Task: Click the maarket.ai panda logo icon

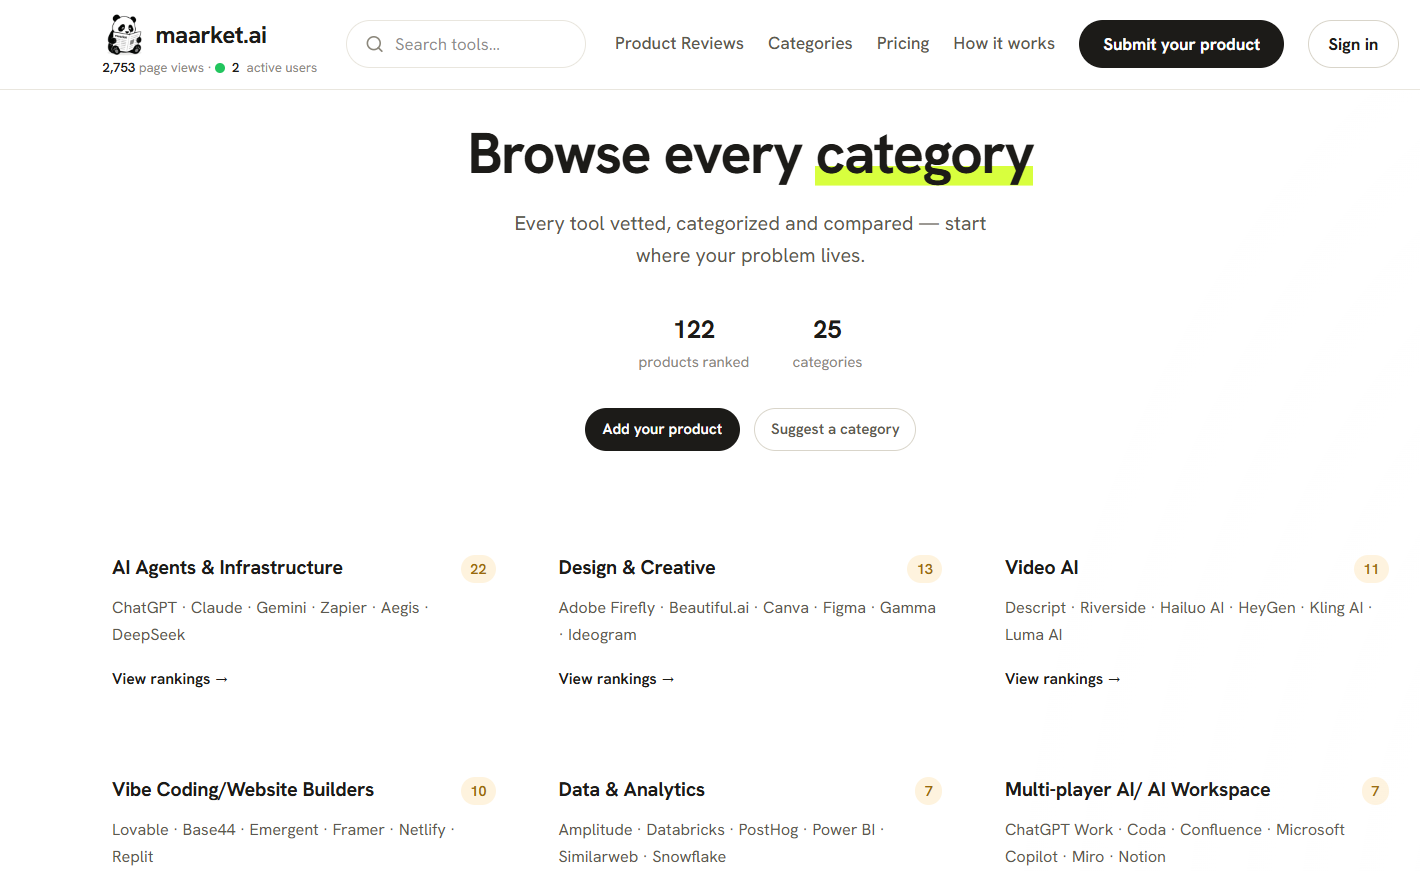Action: (x=125, y=35)
